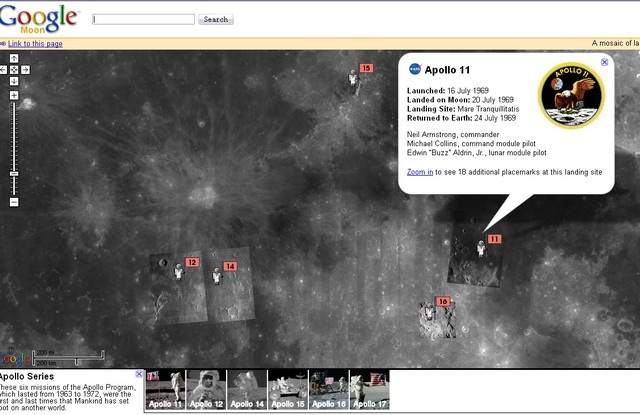Open the Link to this page link
The height and width of the screenshot is (415, 640).
point(35,44)
